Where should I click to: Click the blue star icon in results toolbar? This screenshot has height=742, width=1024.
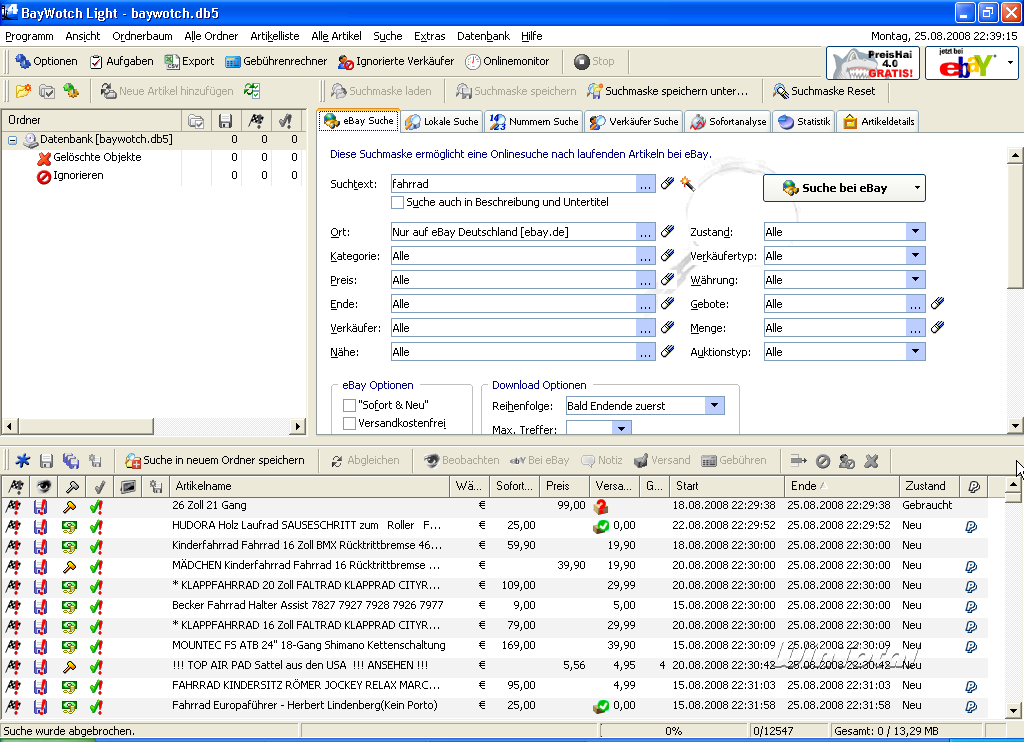tap(22, 461)
